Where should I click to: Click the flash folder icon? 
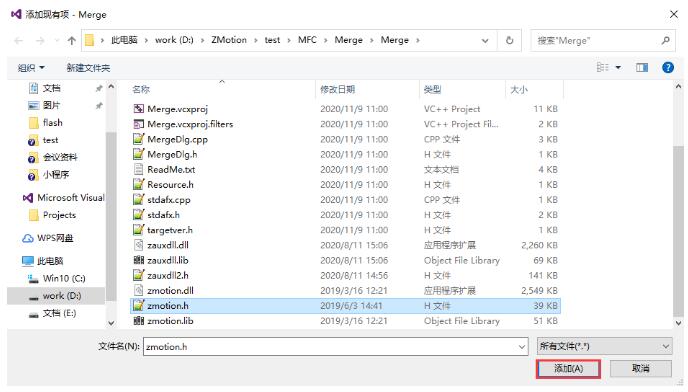33,123
